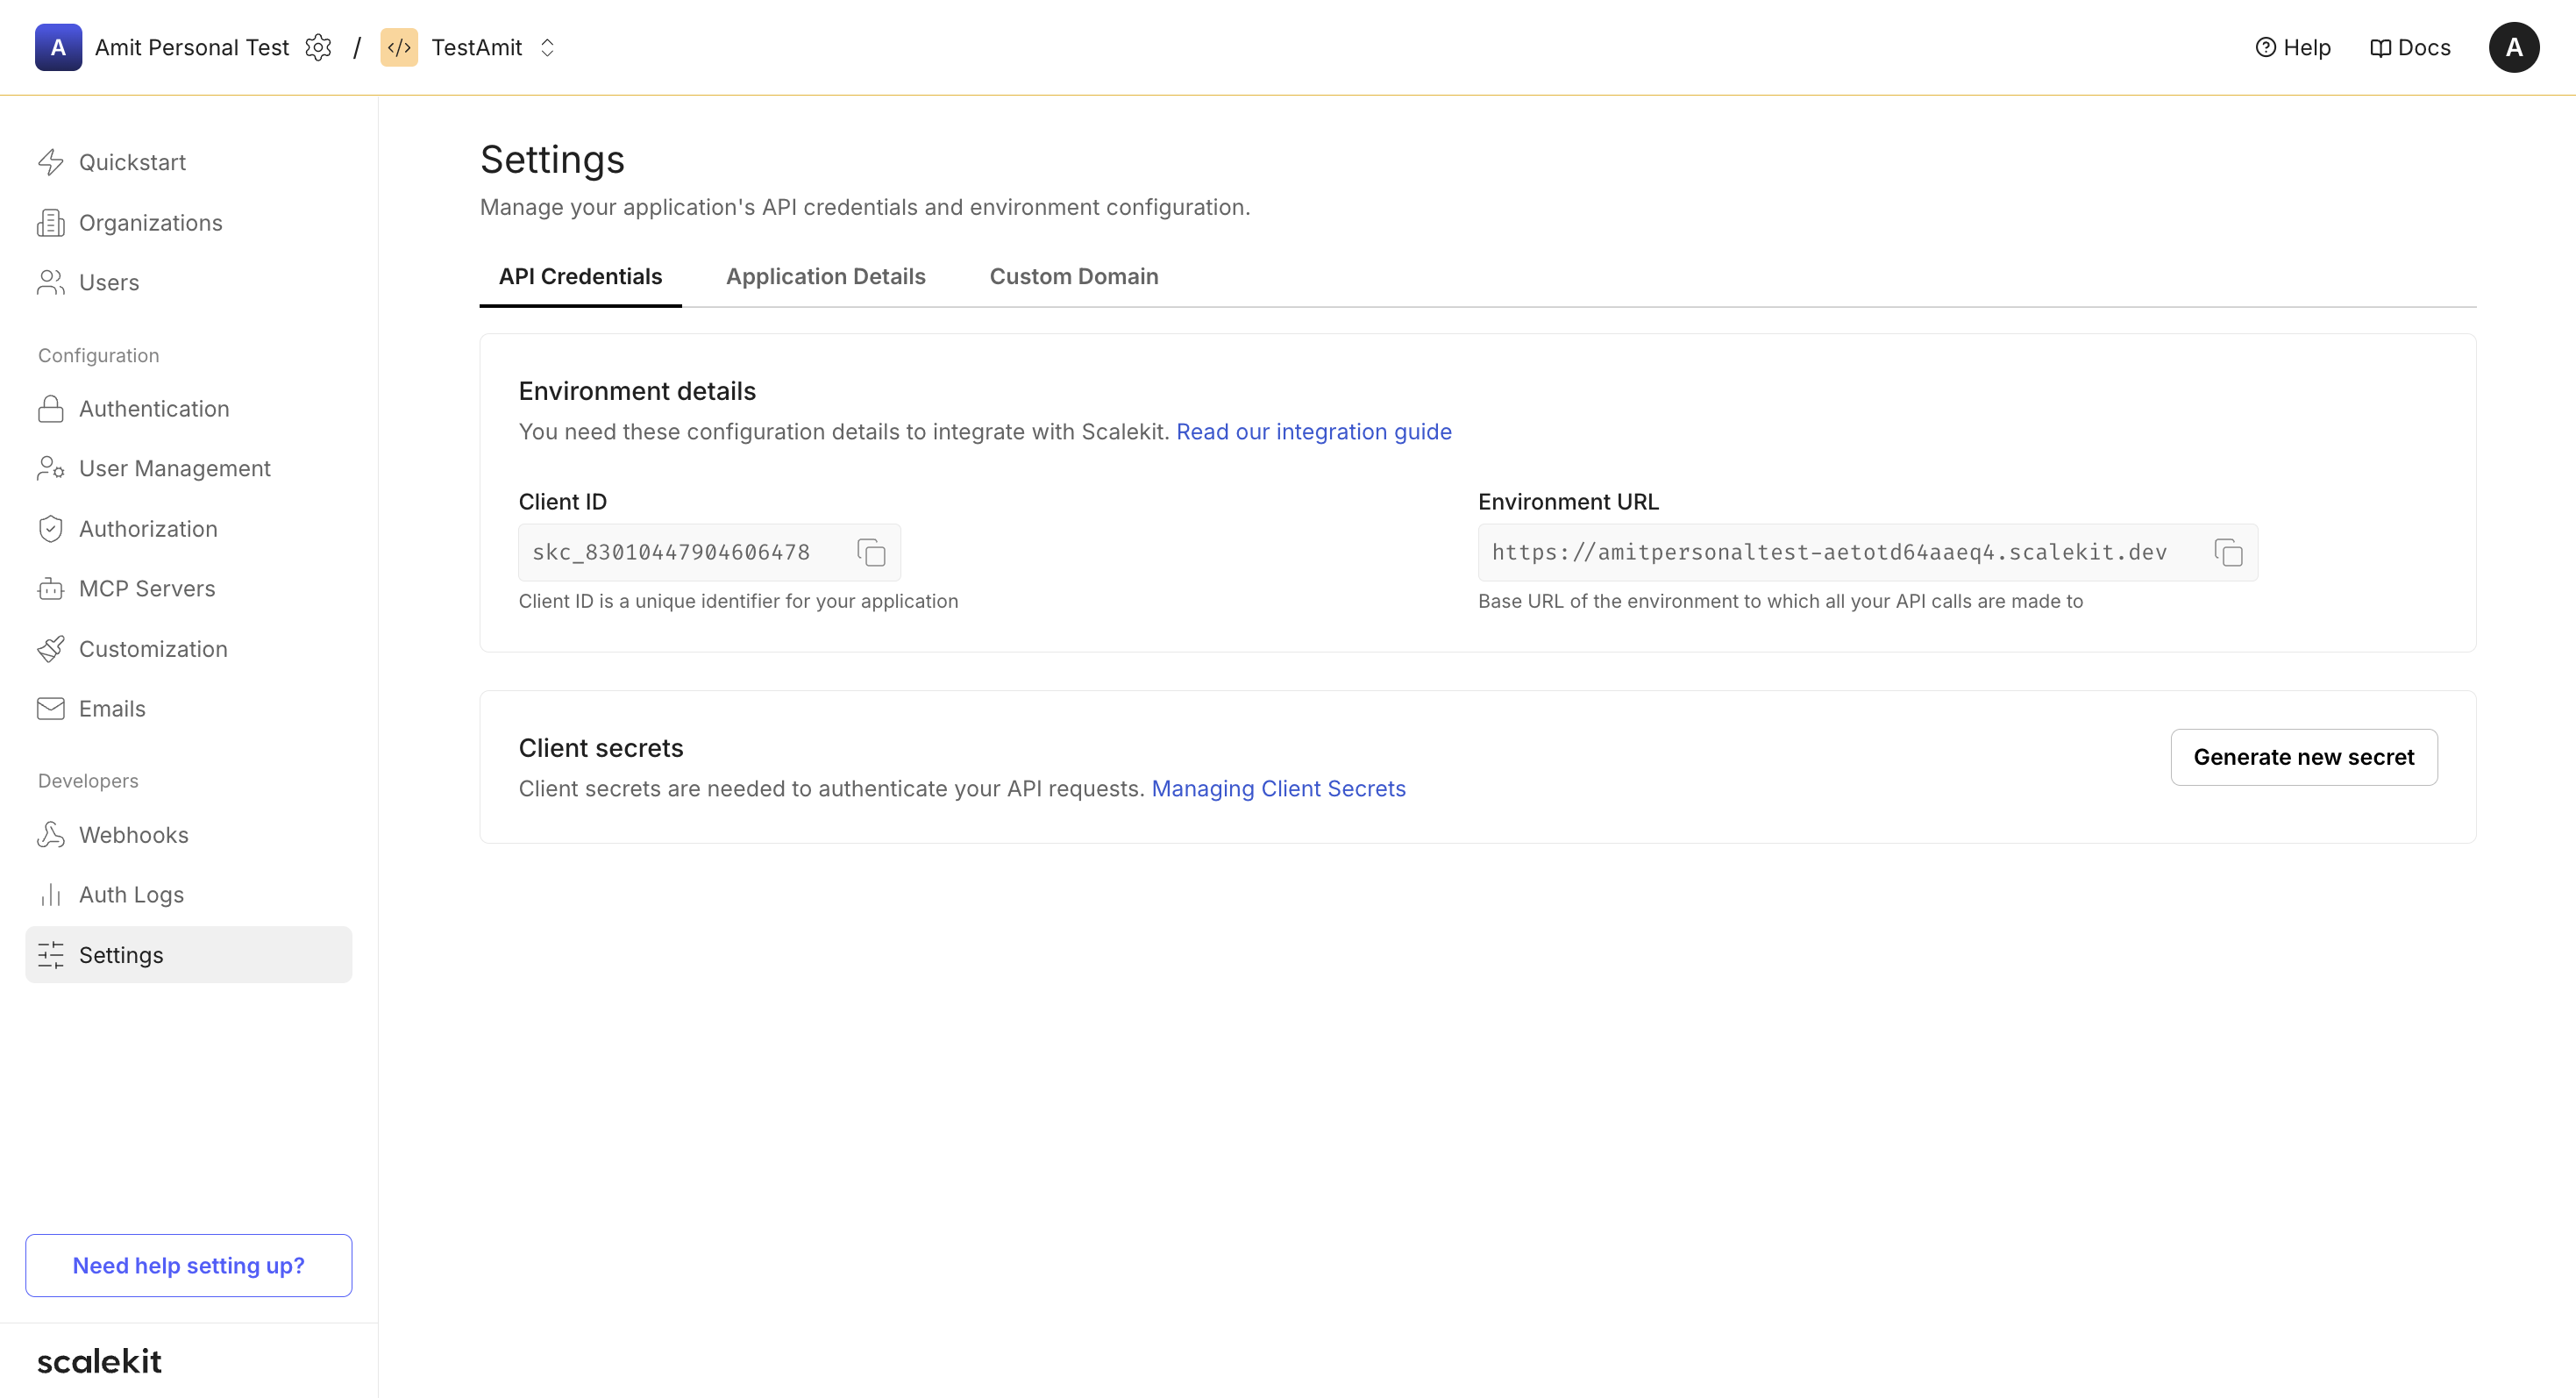The image size is (2576, 1398).
Task: Open Organizations in the sidebar
Action: pos(188,222)
